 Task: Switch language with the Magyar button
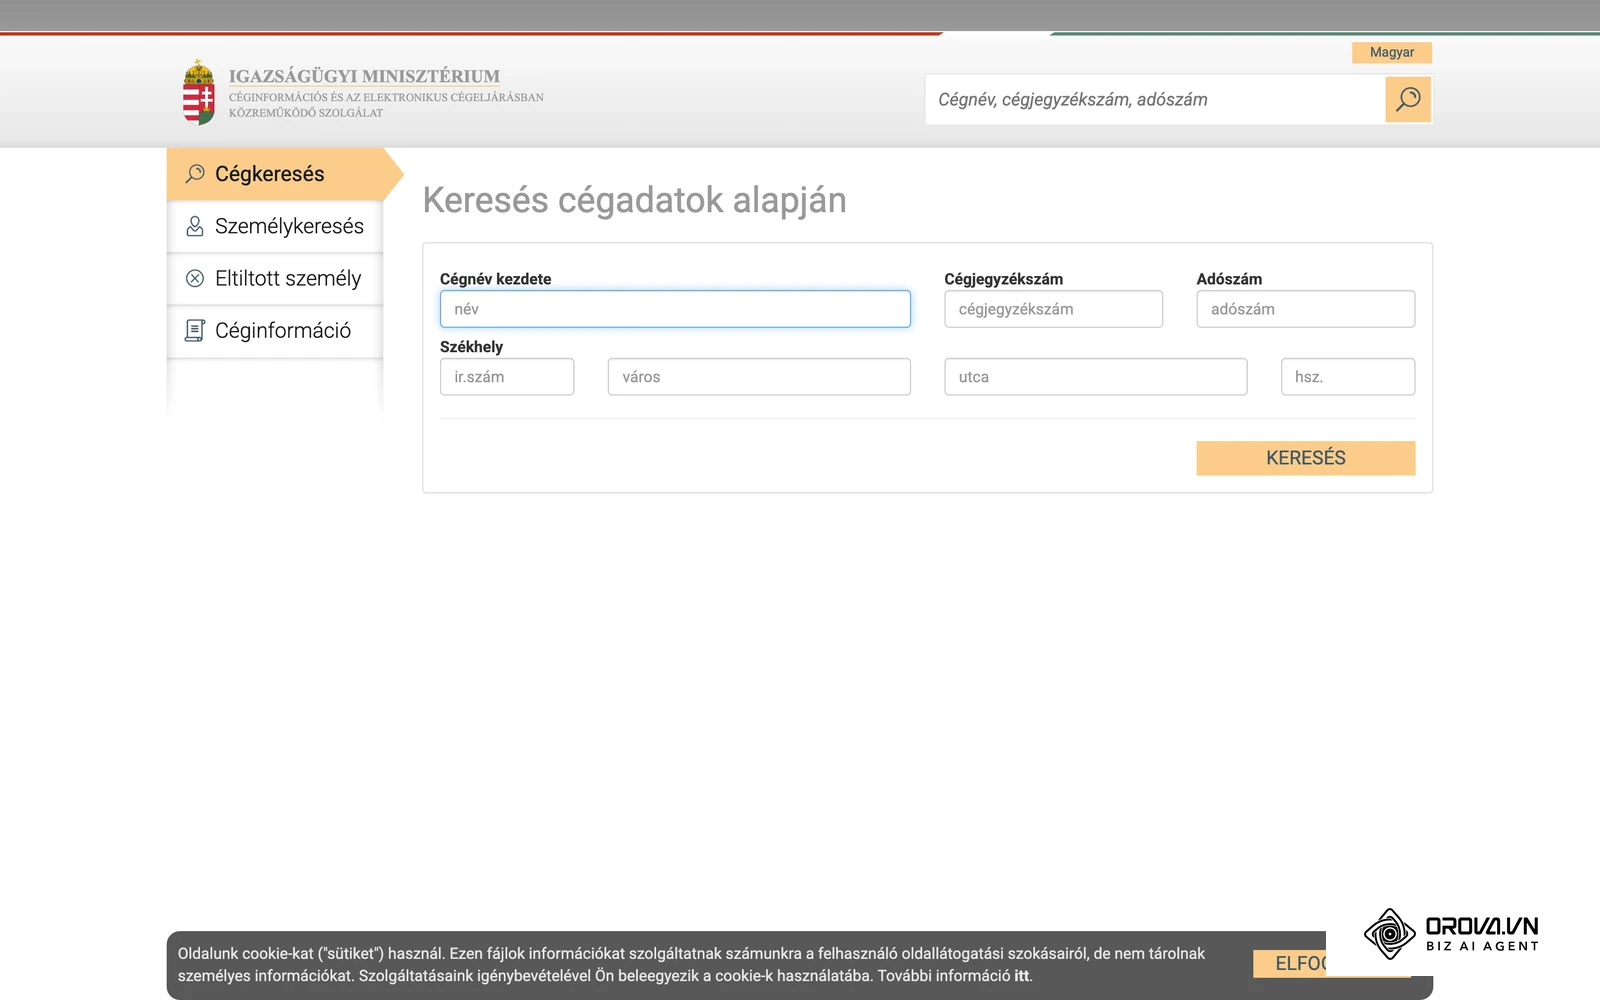(x=1392, y=52)
